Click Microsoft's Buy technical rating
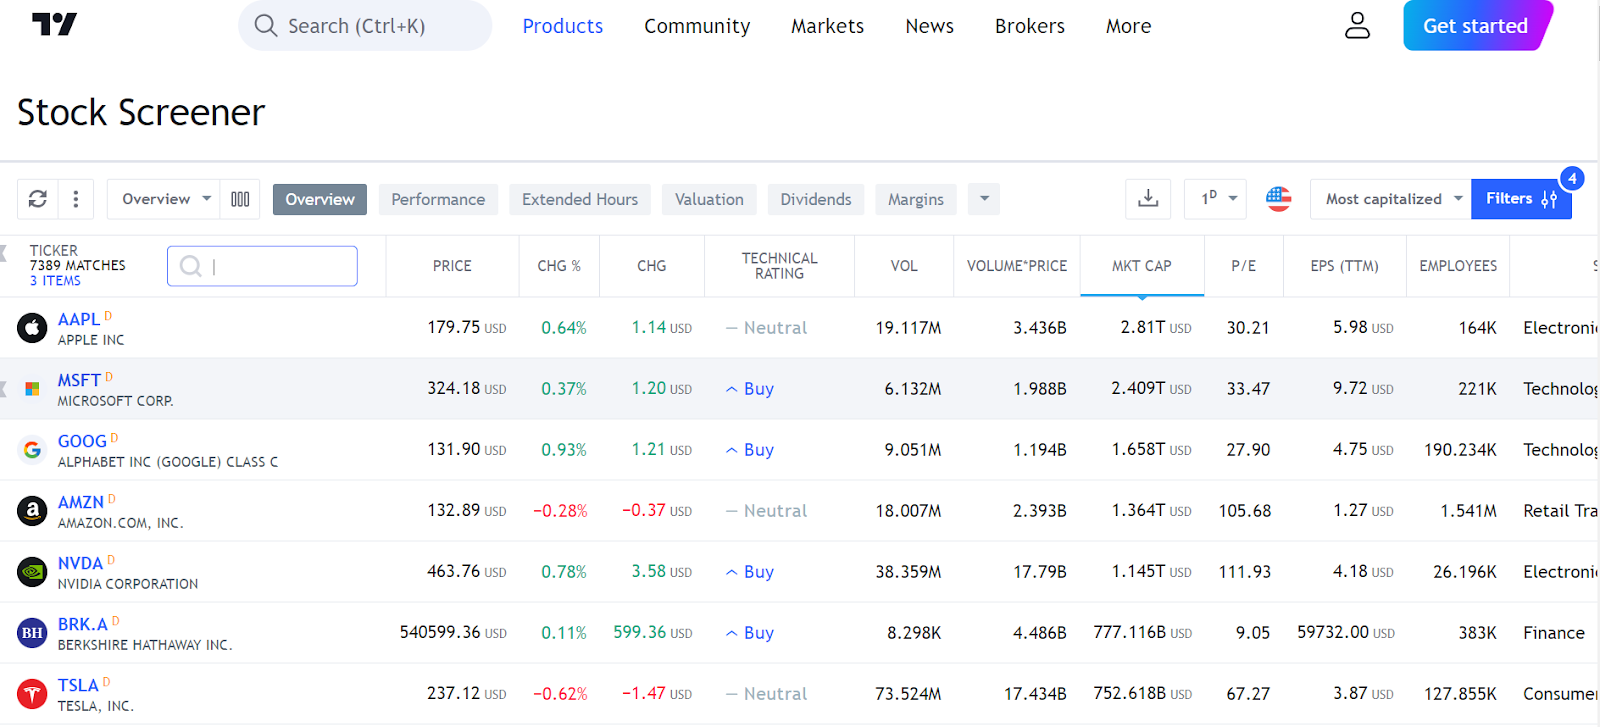Viewport: 1600px width, 727px height. [x=750, y=389]
